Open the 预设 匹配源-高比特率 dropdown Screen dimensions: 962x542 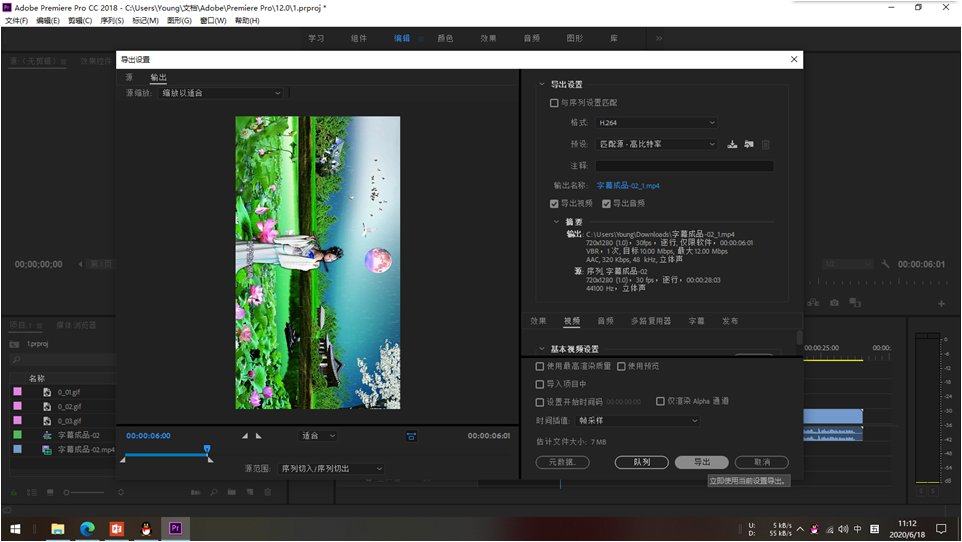click(x=656, y=144)
